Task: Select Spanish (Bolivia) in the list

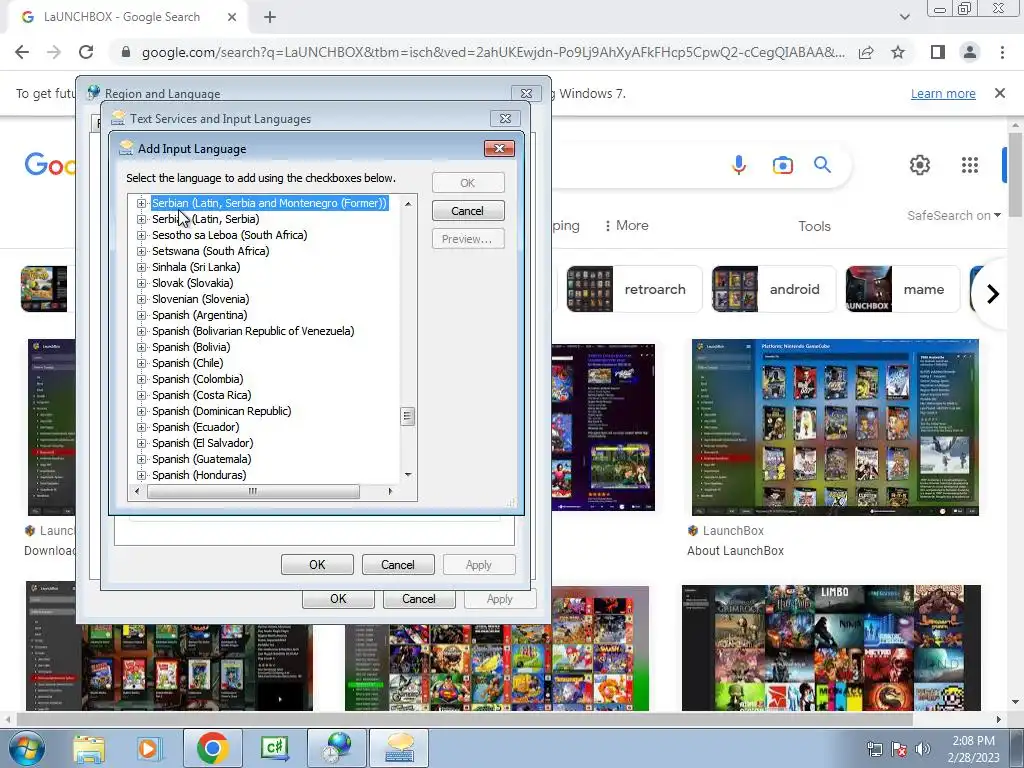Action: click(191, 347)
